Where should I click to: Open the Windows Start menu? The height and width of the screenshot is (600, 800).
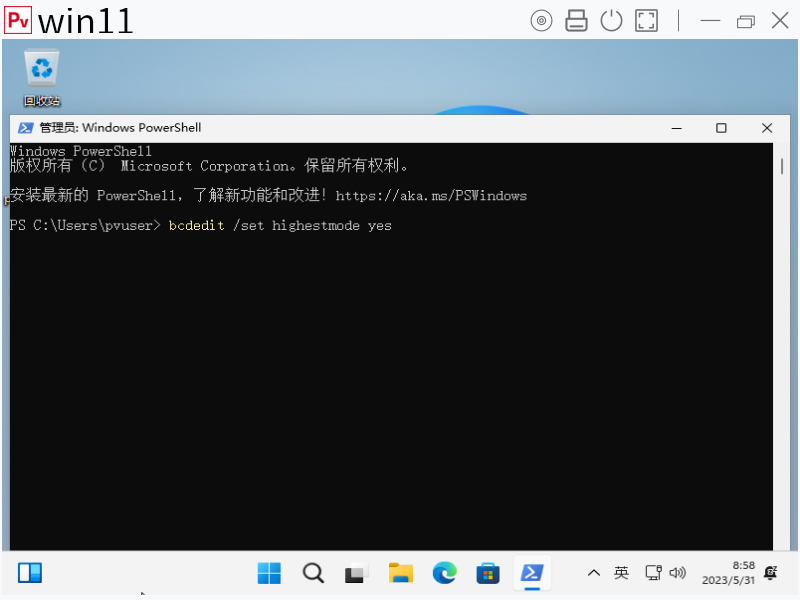pos(269,573)
